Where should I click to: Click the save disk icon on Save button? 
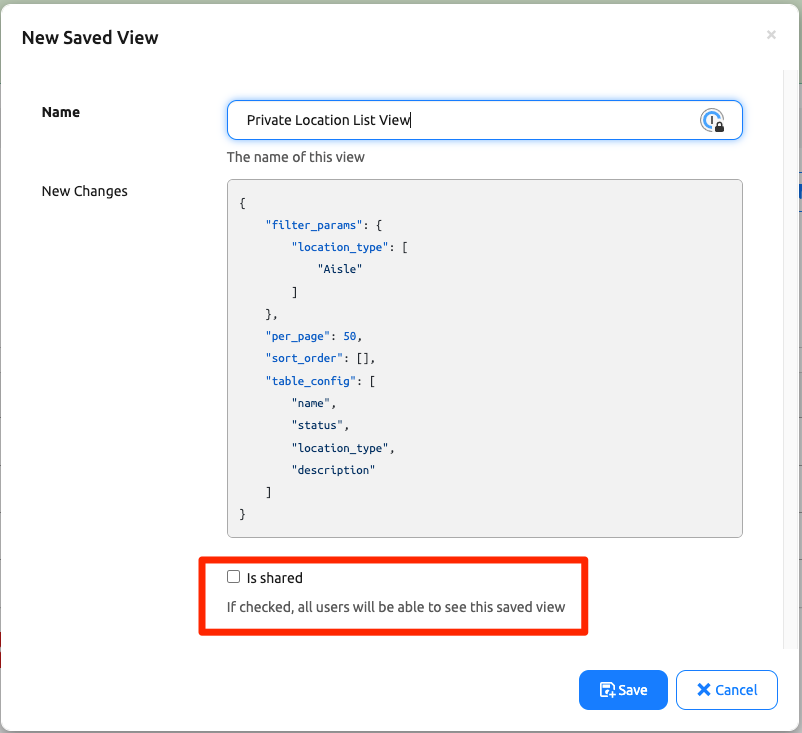tap(607, 690)
